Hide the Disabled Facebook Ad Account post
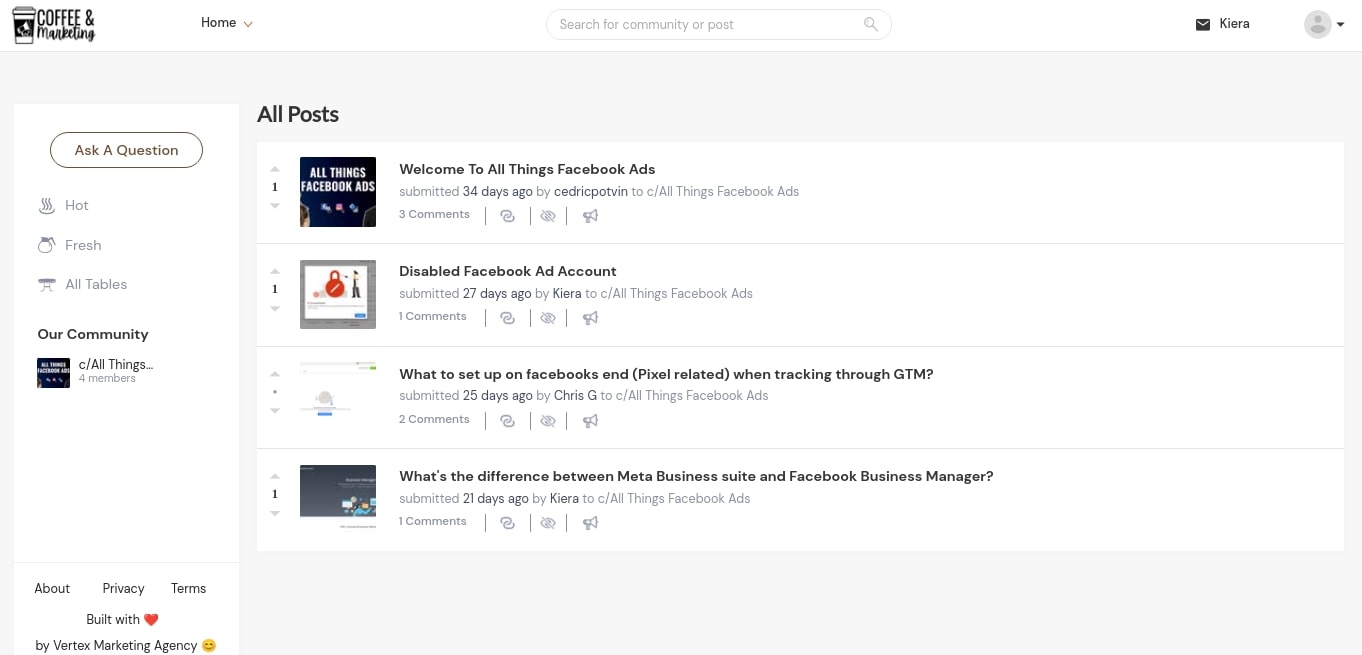1362x655 pixels. point(548,318)
